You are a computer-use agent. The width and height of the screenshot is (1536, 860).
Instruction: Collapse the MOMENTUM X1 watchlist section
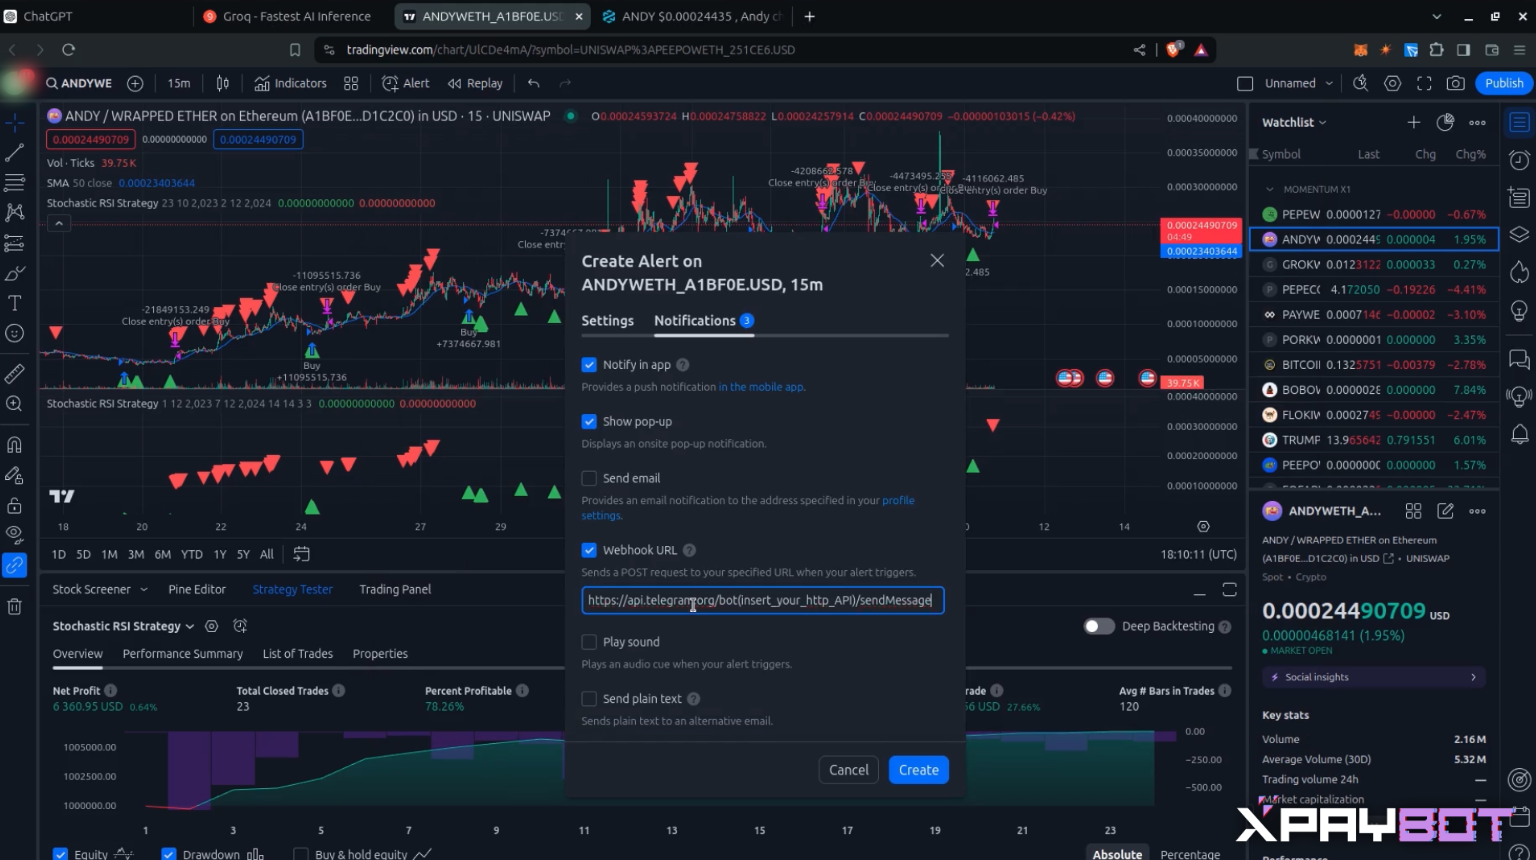1270,189
